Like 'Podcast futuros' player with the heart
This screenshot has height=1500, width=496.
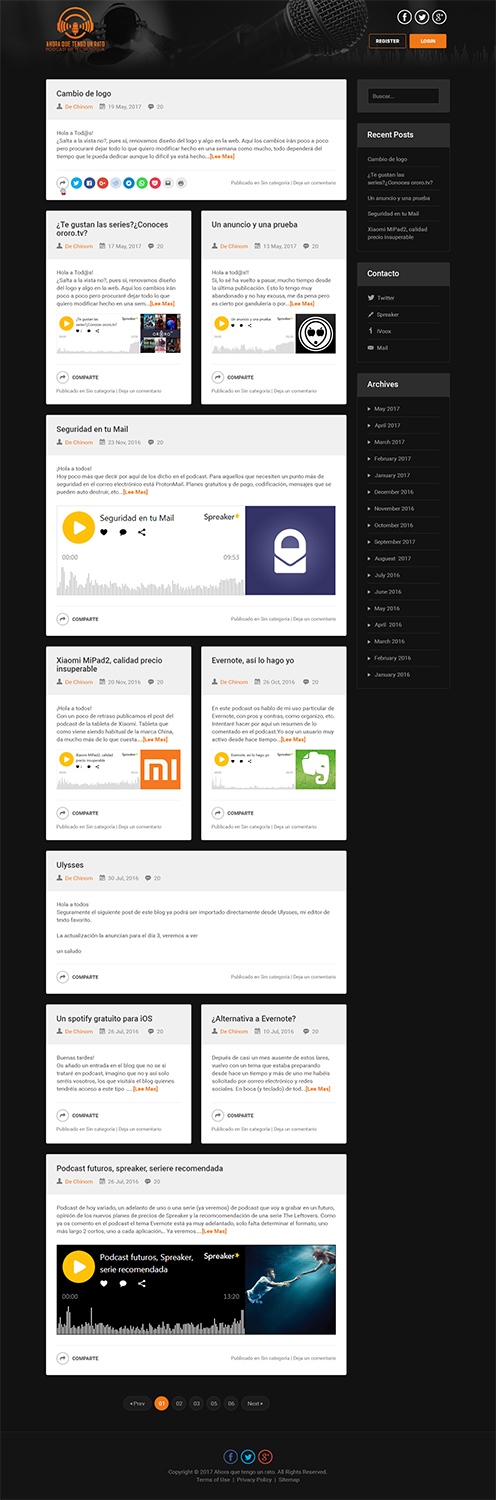tap(104, 1282)
